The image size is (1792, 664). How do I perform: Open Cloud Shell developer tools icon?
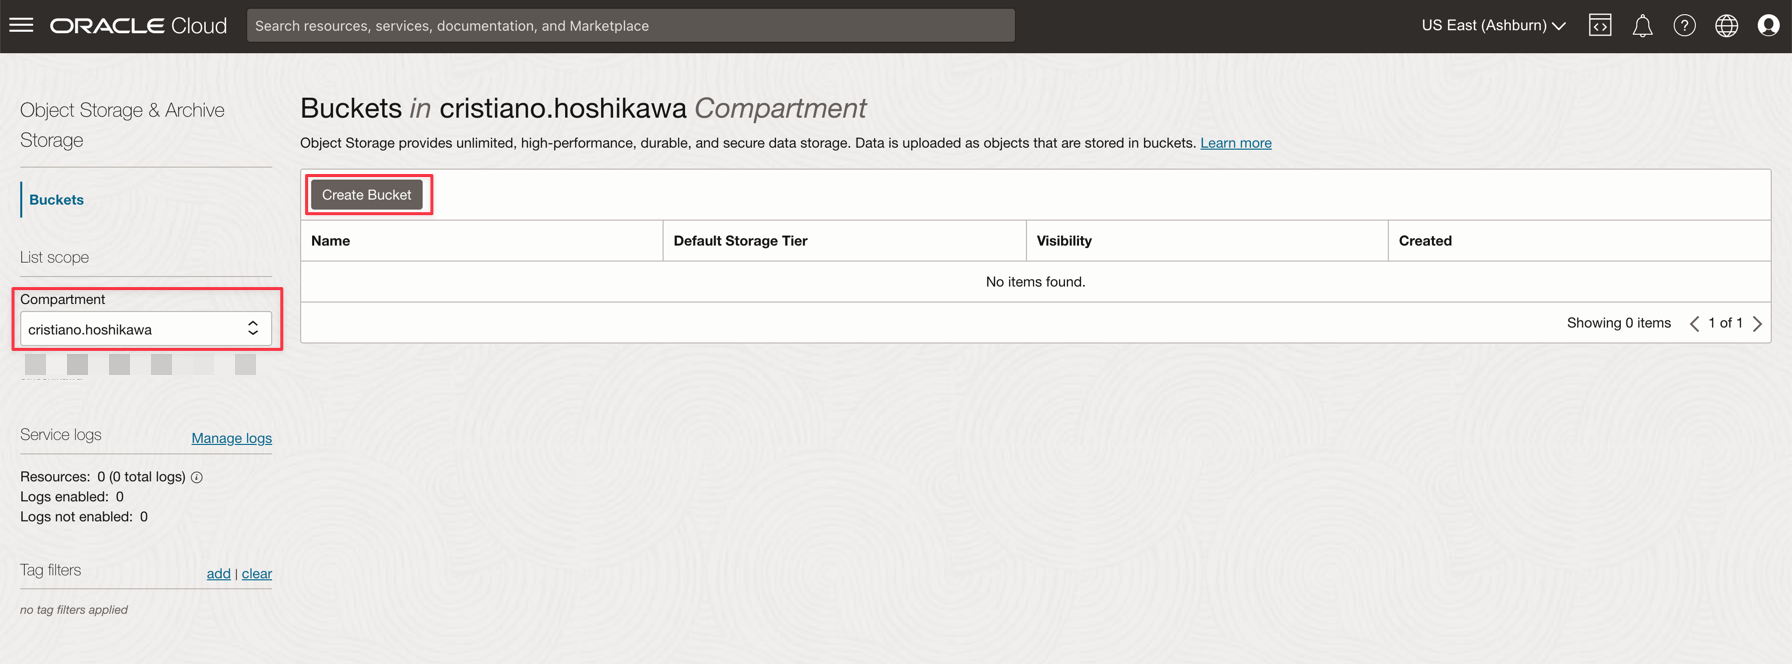coord(1600,25)
